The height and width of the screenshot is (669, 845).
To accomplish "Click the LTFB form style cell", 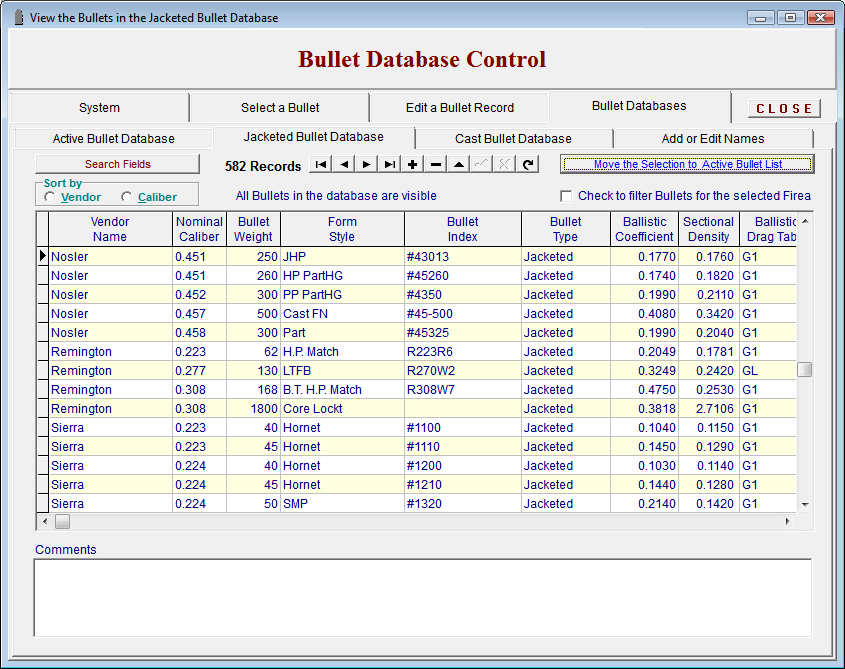I will pyautogui.click(x=342, y=371).
